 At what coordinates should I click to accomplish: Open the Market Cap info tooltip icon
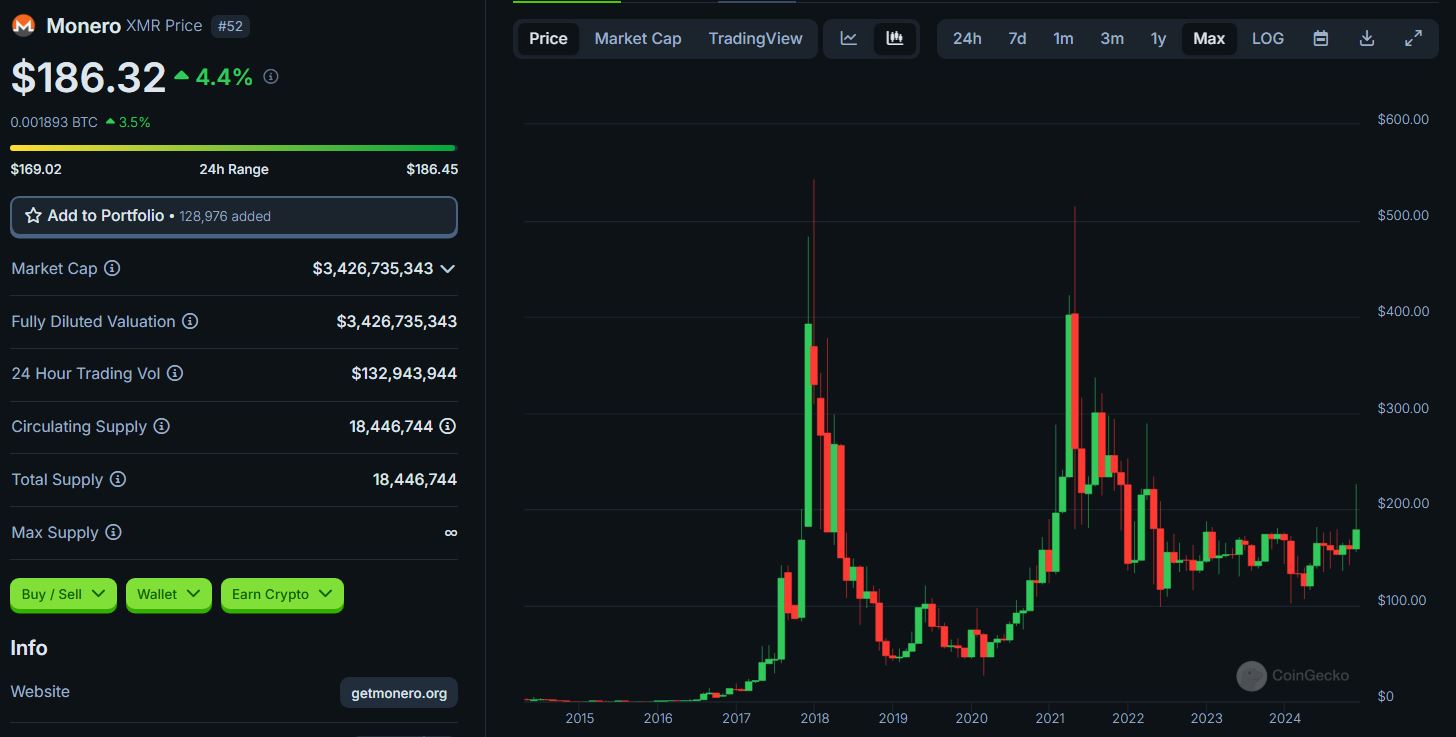112,268
